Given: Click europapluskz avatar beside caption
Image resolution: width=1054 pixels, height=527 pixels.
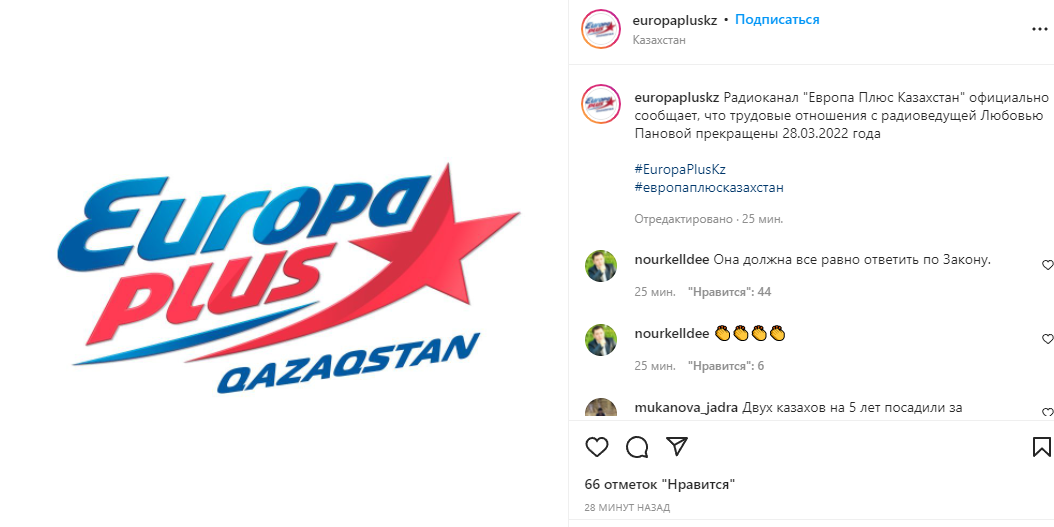Looking at the screenshot, I should point(600,104).
